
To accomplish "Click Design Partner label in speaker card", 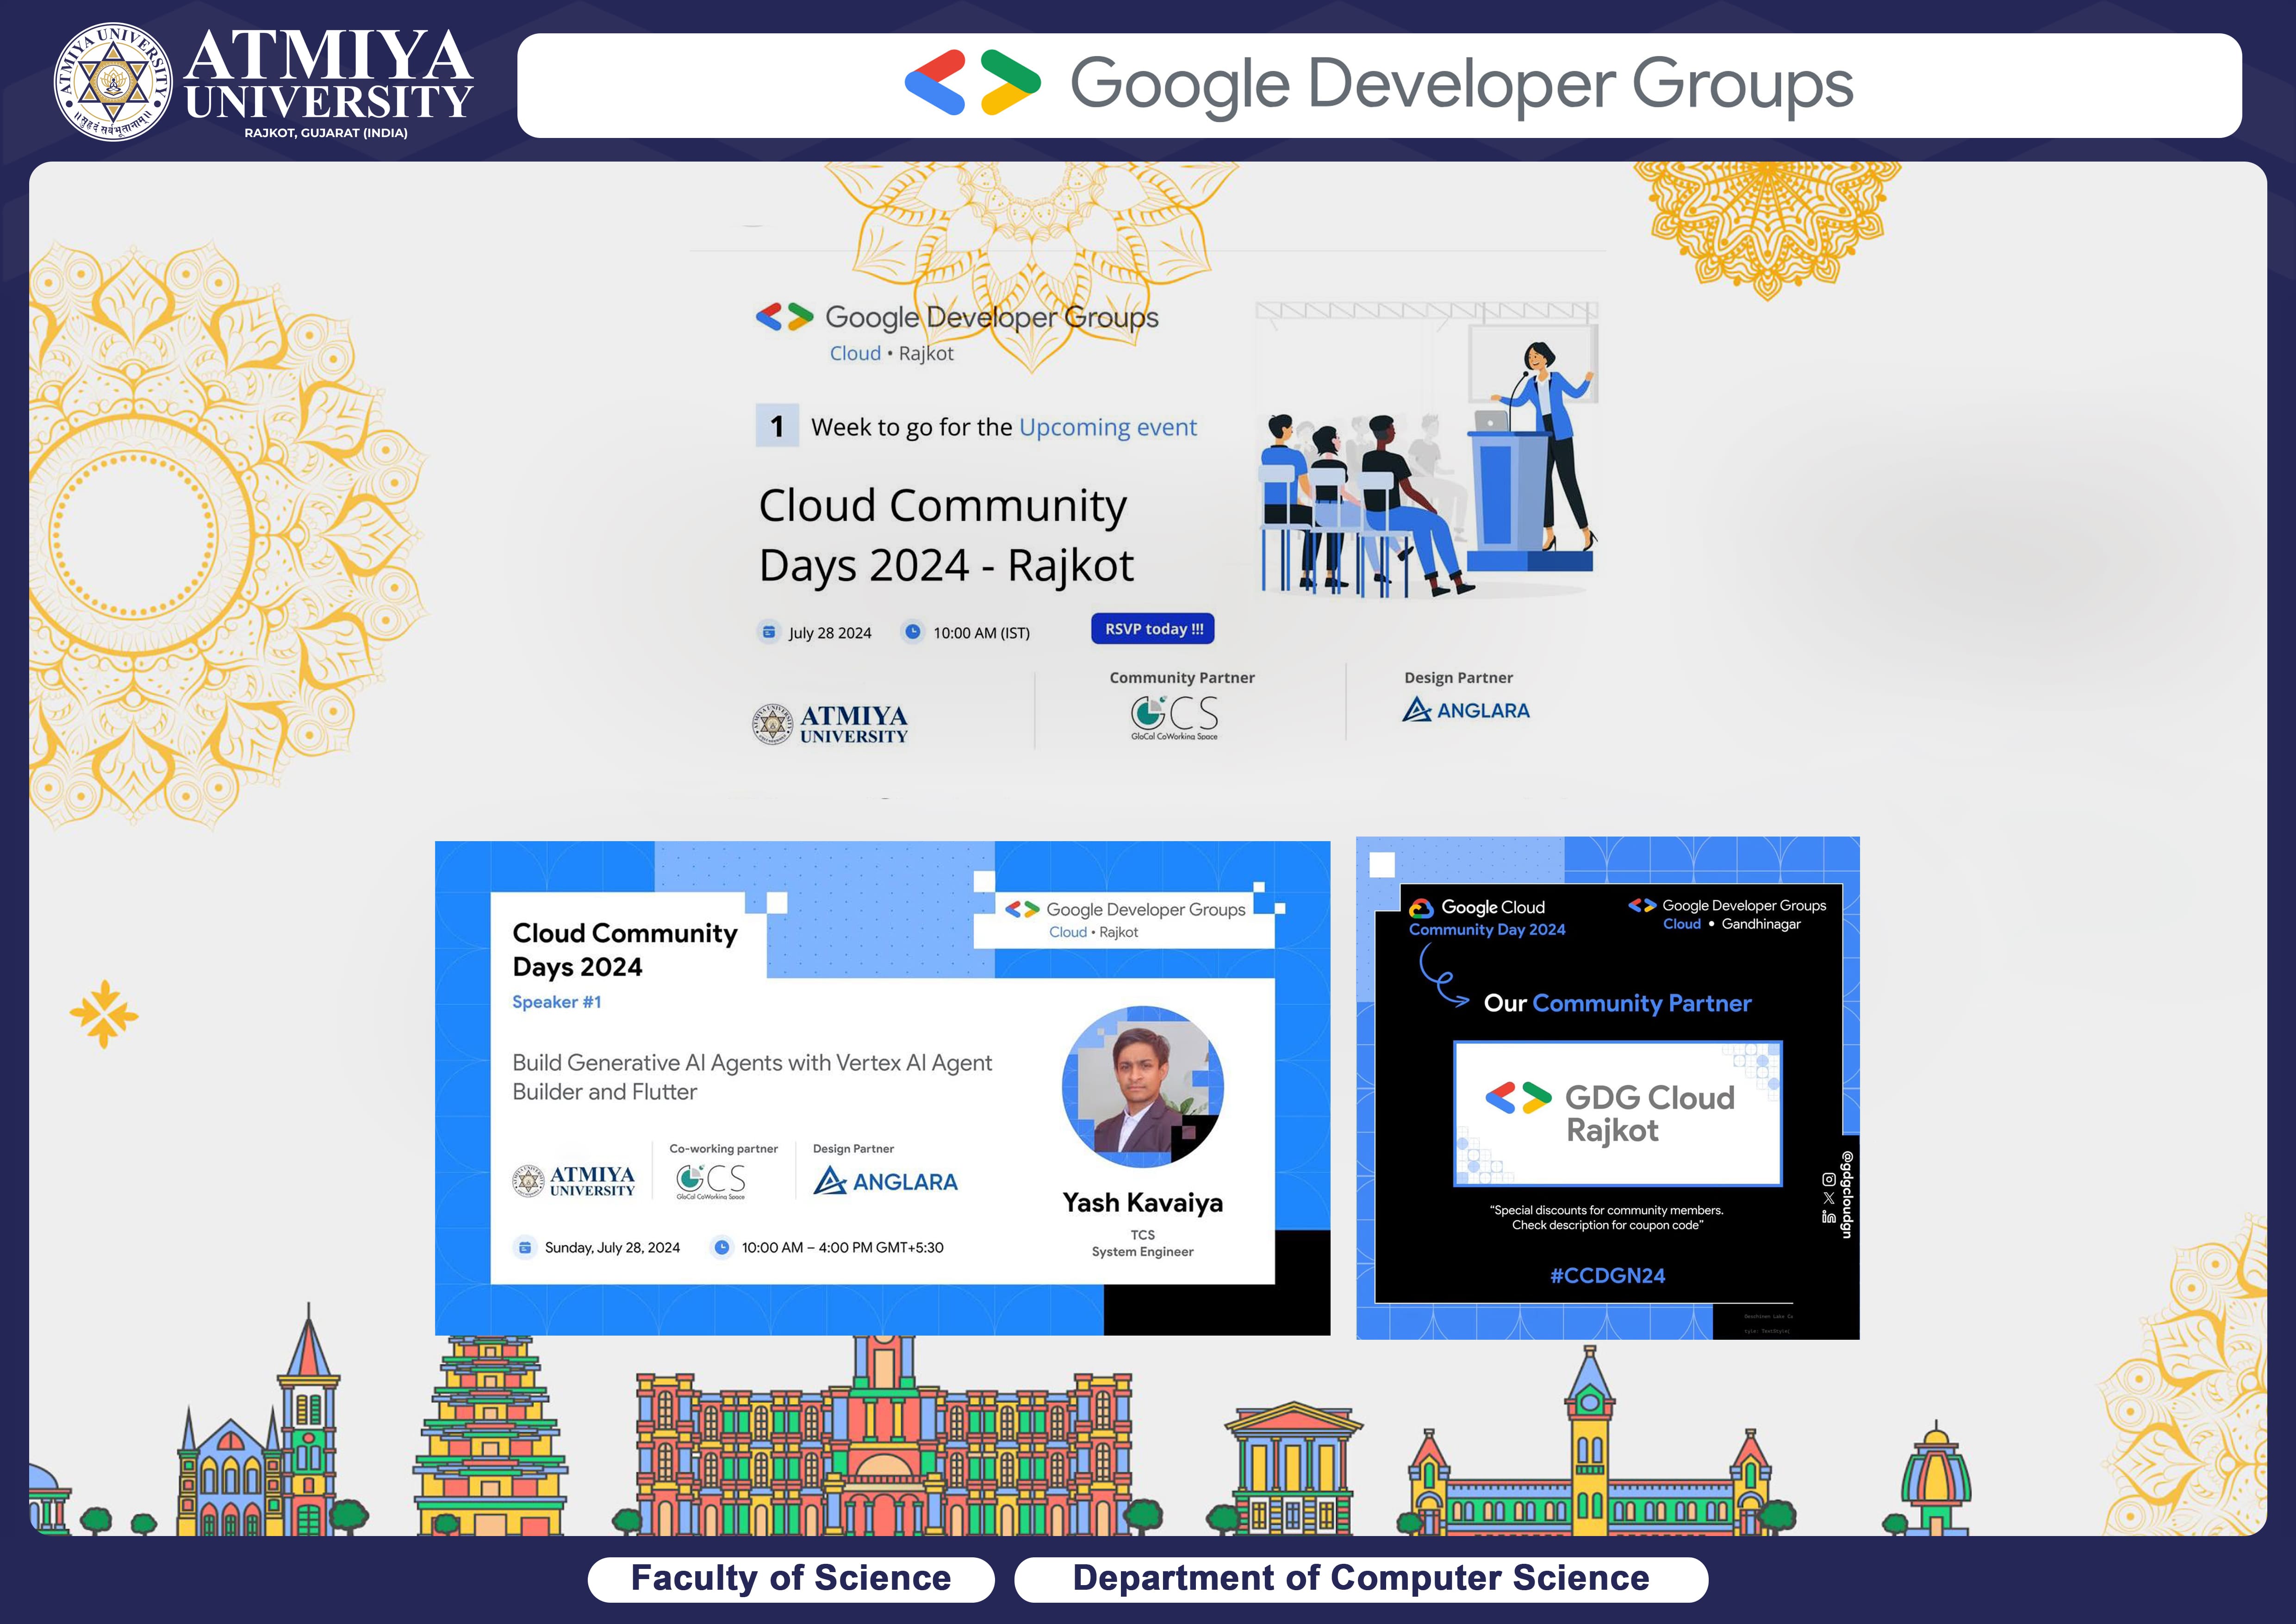I will [853, 1149].
